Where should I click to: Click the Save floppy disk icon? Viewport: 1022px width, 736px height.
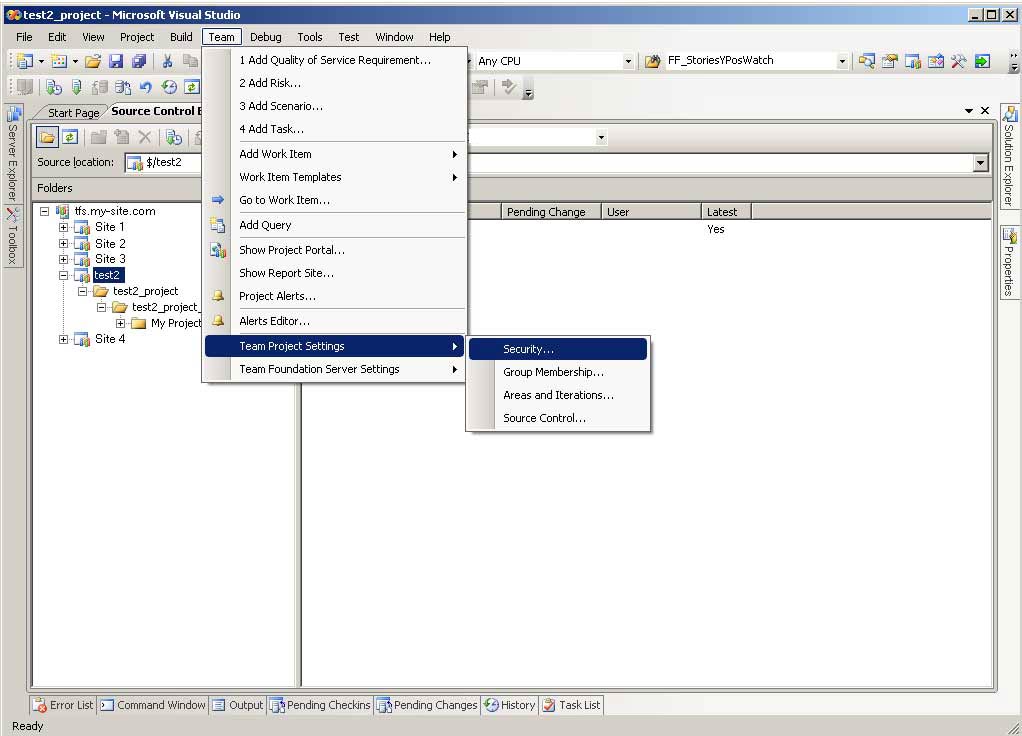click(x=116, y=61)
